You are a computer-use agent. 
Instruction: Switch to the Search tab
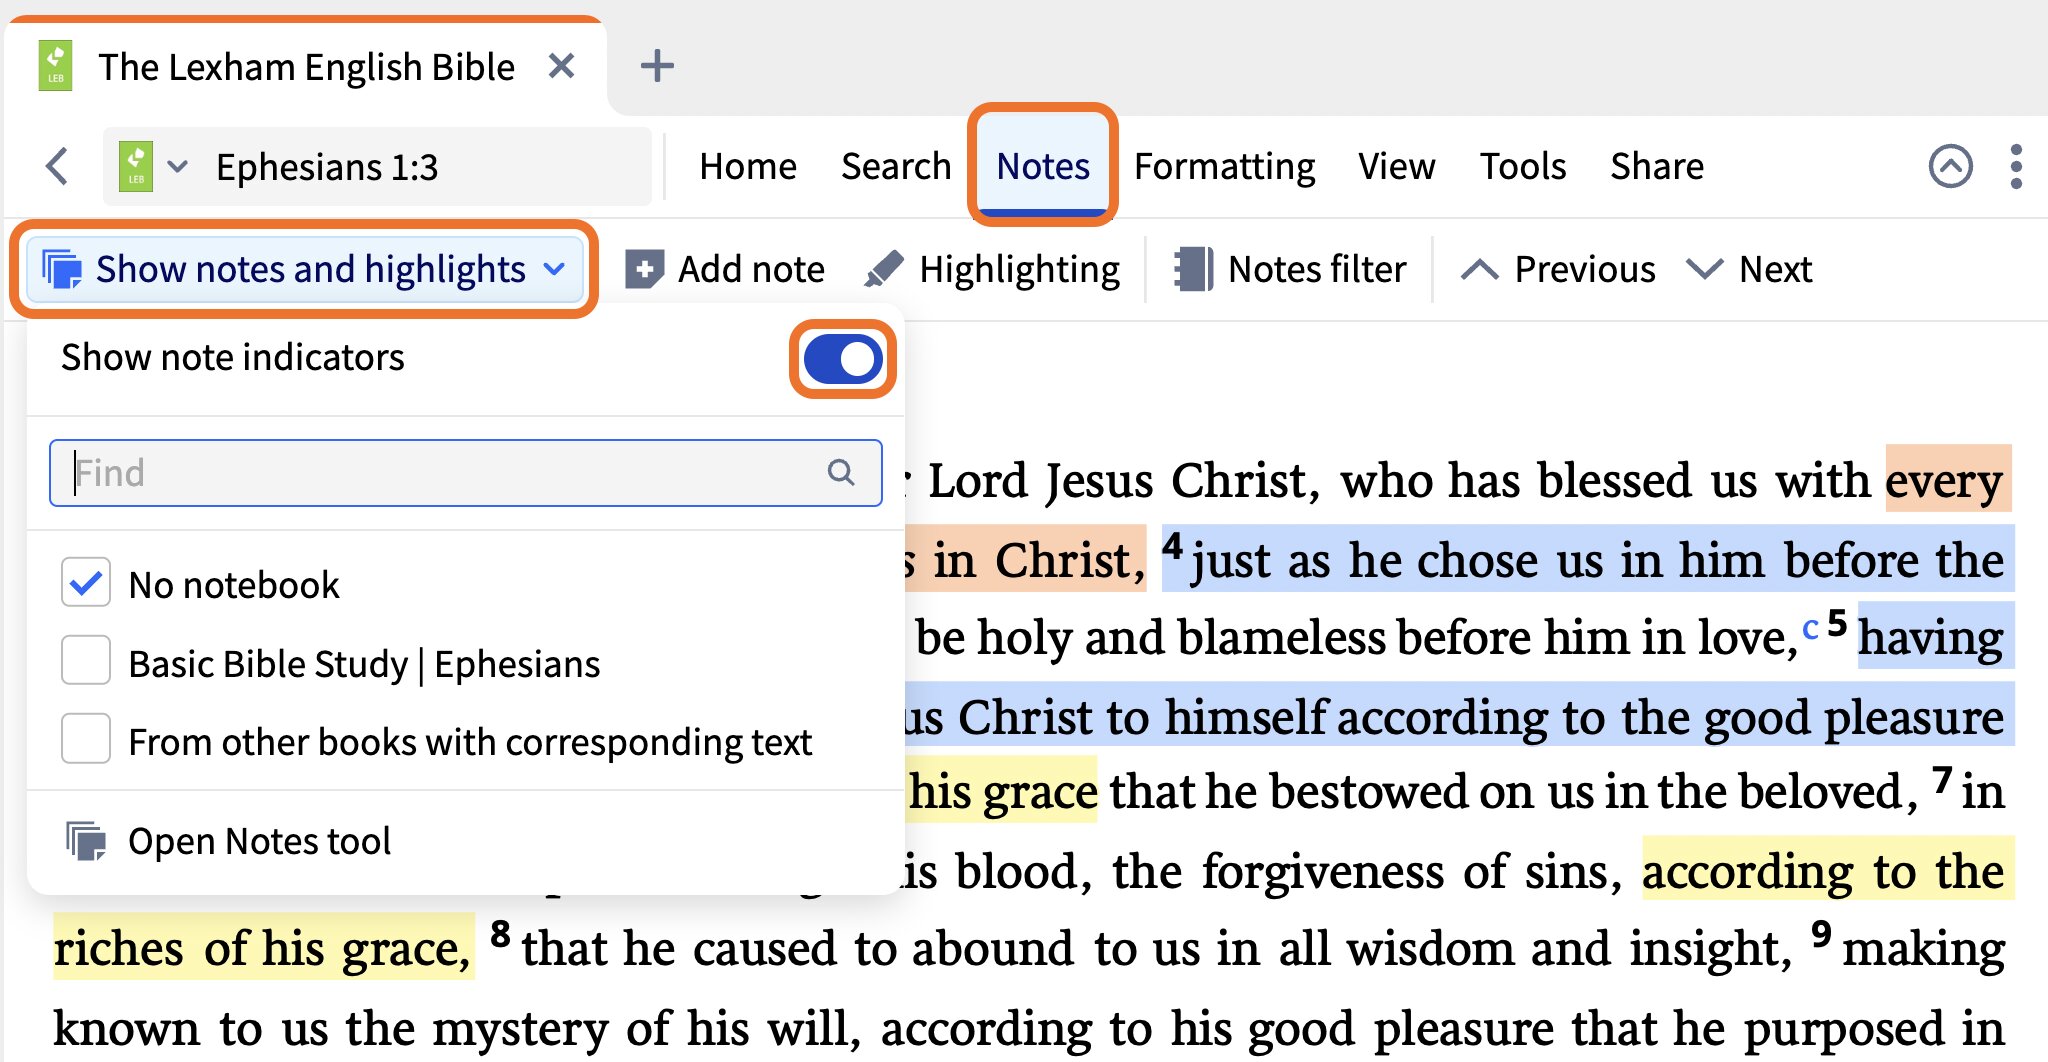(x=896, y=166)
